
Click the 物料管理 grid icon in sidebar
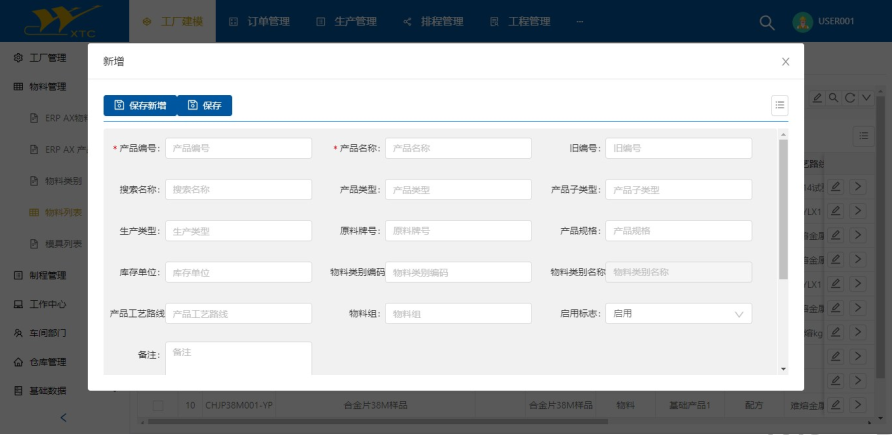18,86
